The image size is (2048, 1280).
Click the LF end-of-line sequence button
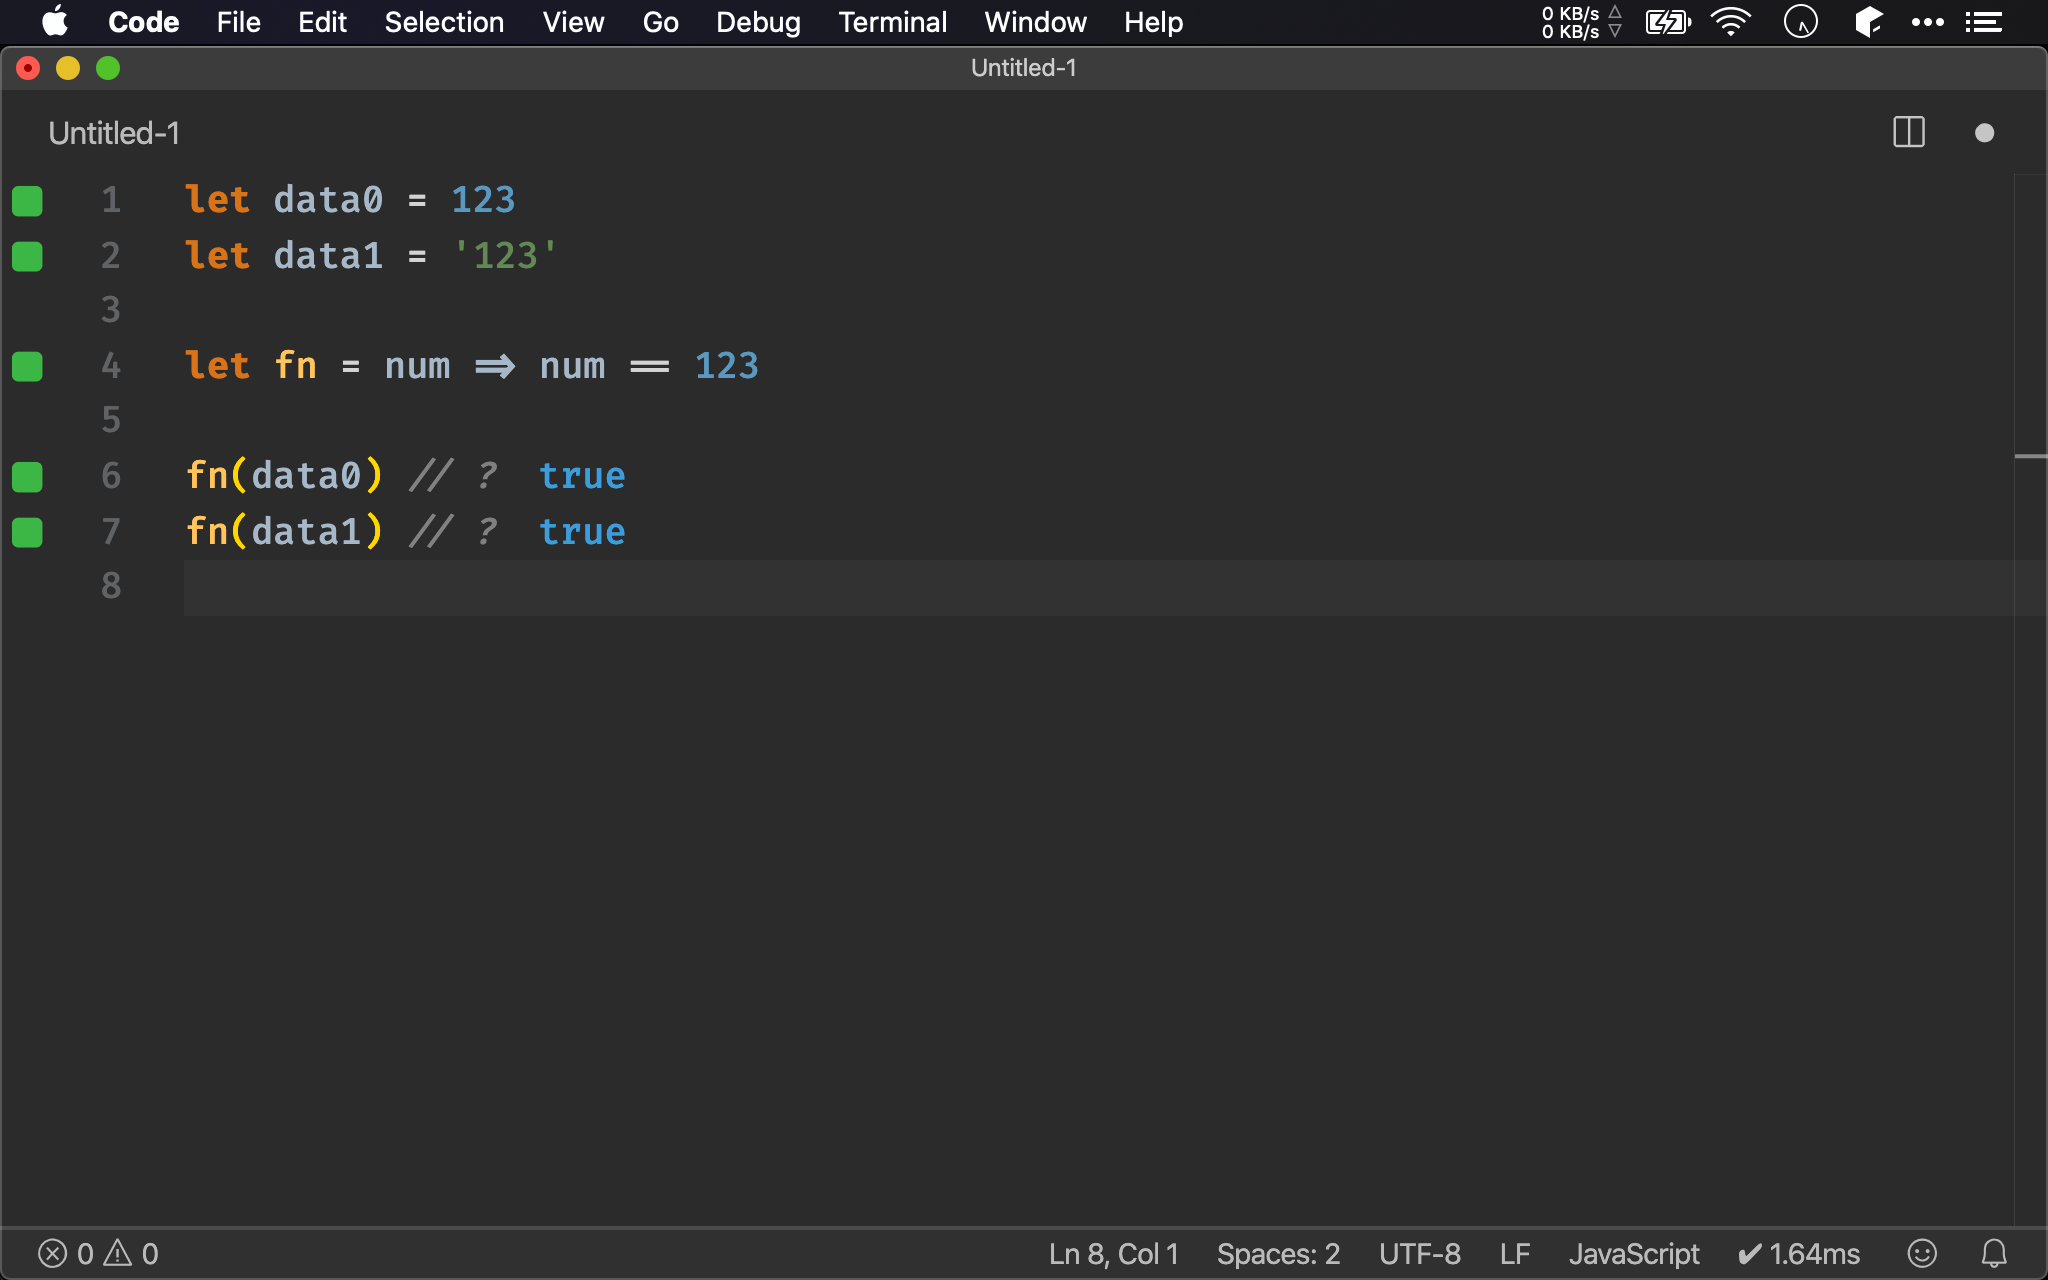(1514, 1253)
